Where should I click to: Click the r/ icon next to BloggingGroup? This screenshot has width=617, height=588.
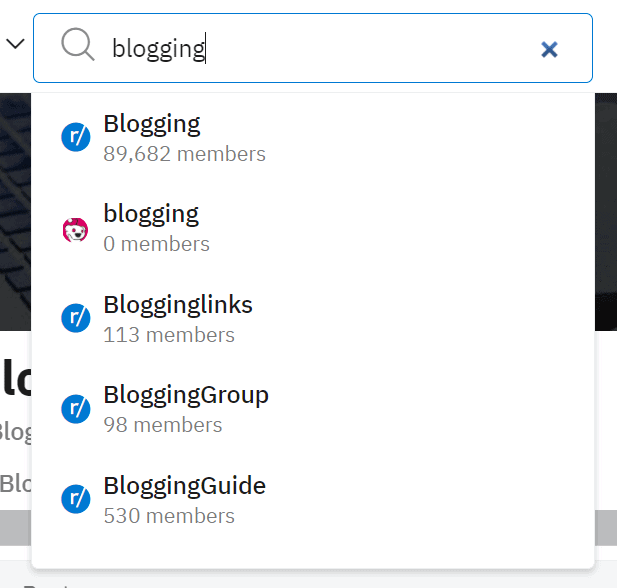click(76, 408)
